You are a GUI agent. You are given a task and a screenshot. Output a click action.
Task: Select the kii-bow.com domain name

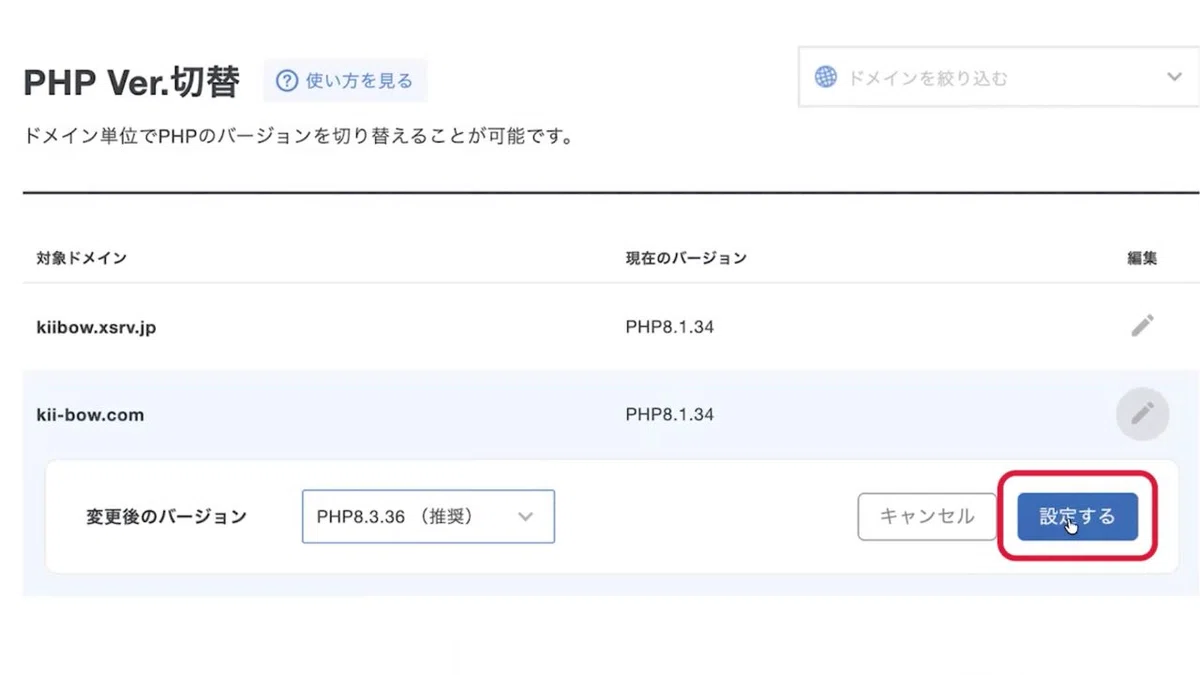pos(90,414)
